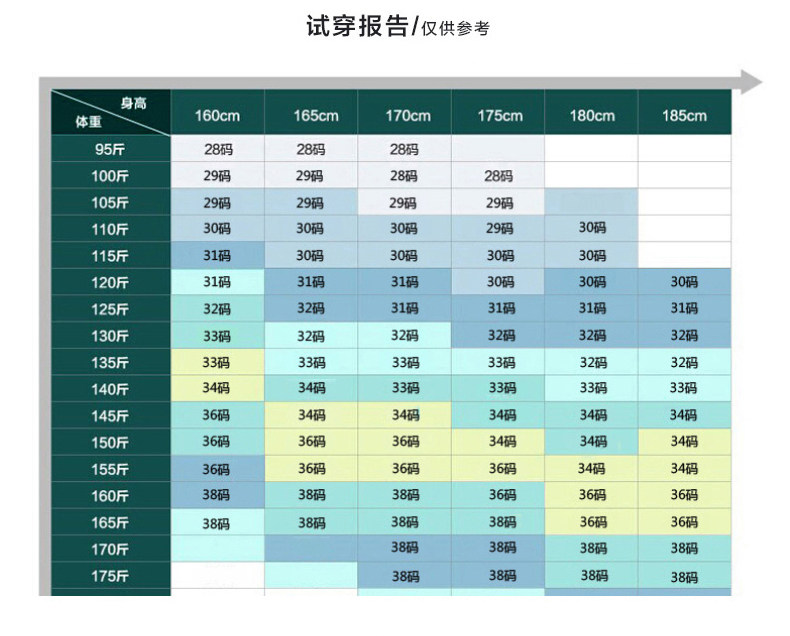
Task: Click the 150斤 row label
Action: [111, 442]
